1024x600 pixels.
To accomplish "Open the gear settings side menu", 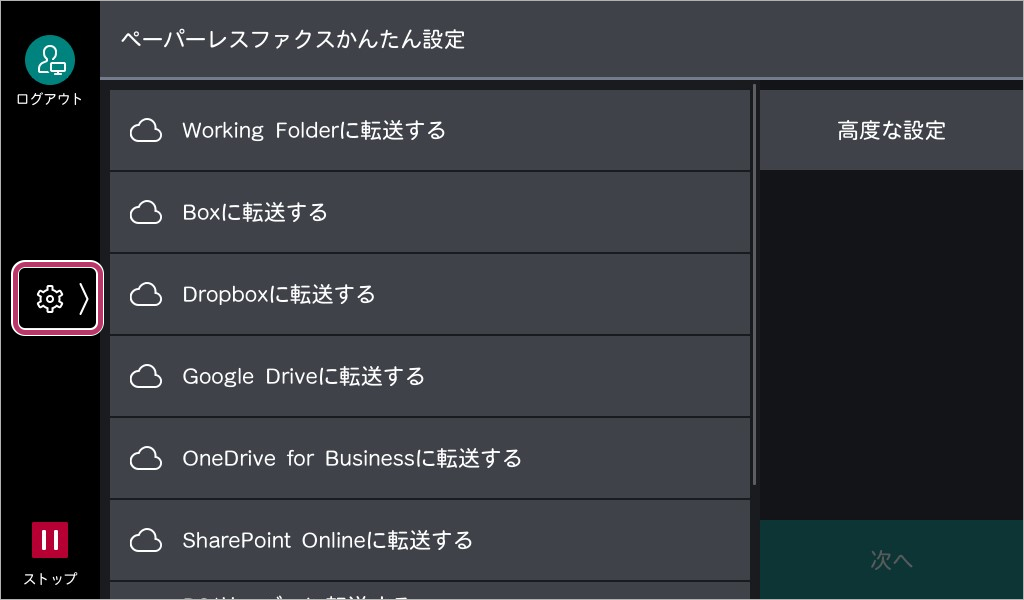I will point(57,298).
